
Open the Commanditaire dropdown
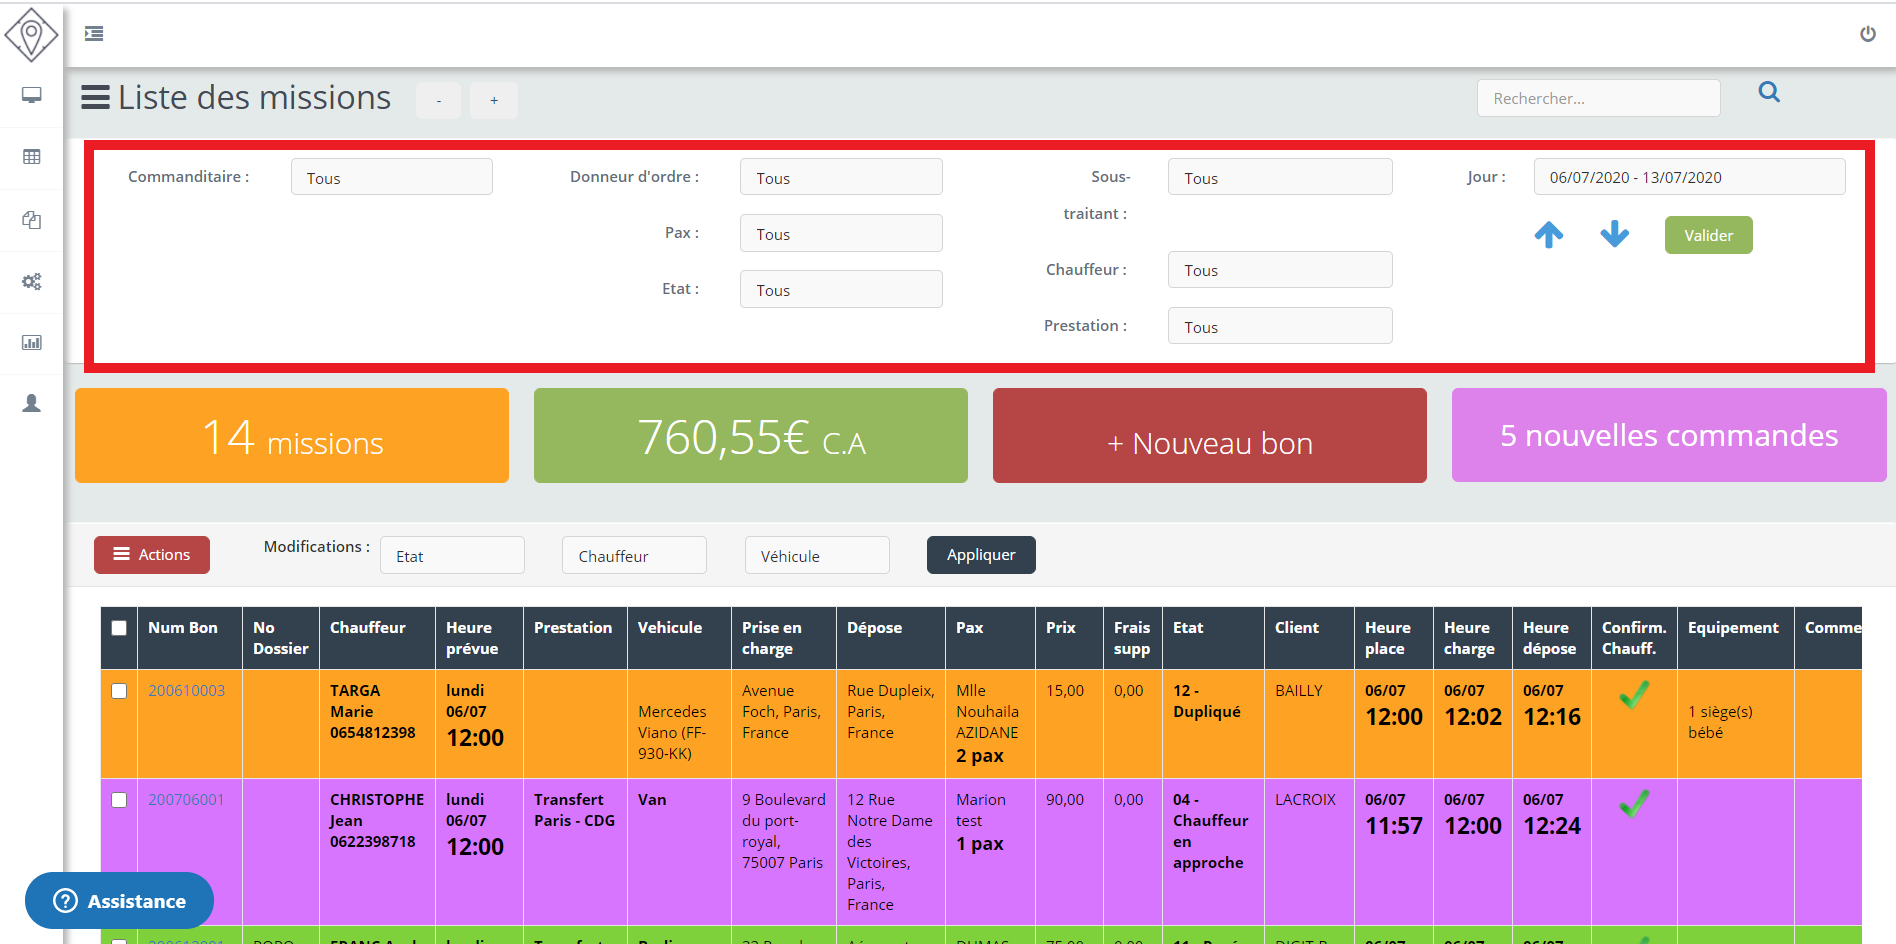click(391, 177)
